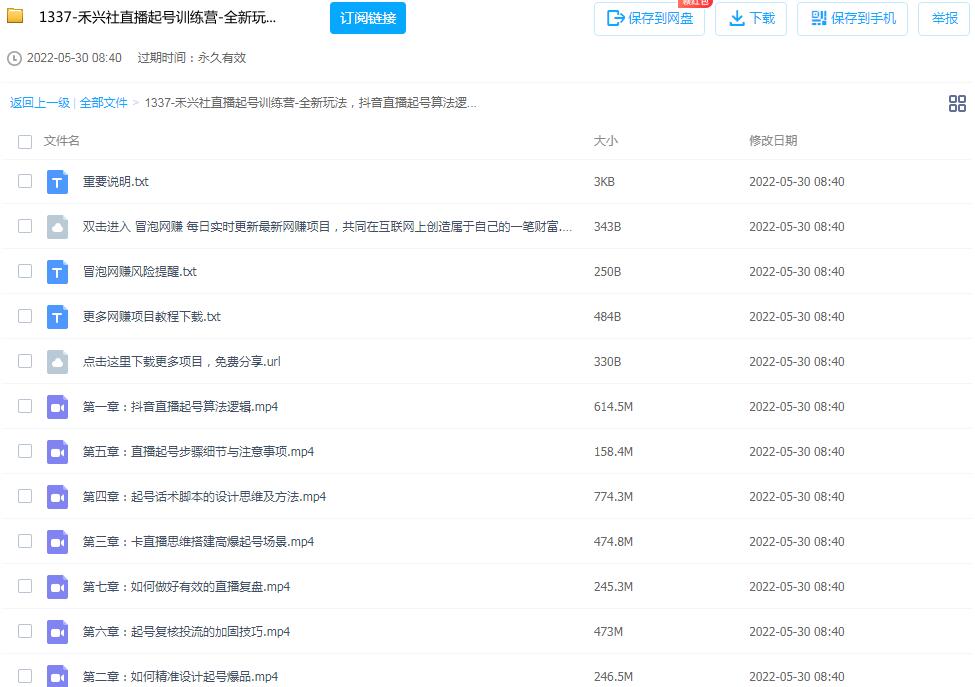Image resolution: width=975 pixels, height=687 pixels.
Task: Open 冒泡网赚风险提醒.txt file name
Action: pyautogui.click(x=140, y=272)
